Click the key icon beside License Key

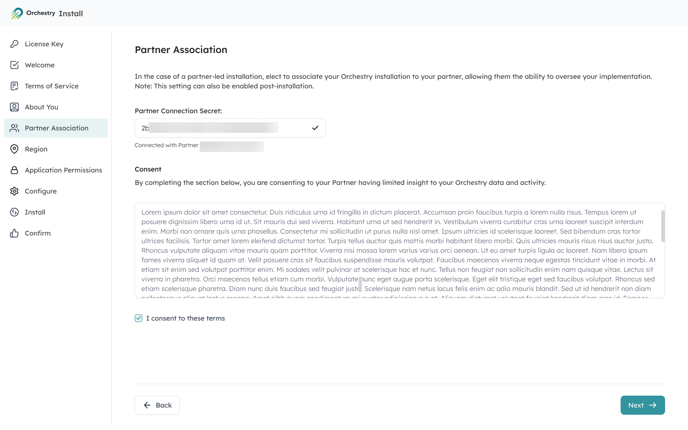pyautogui.click(x=14, y=44)
